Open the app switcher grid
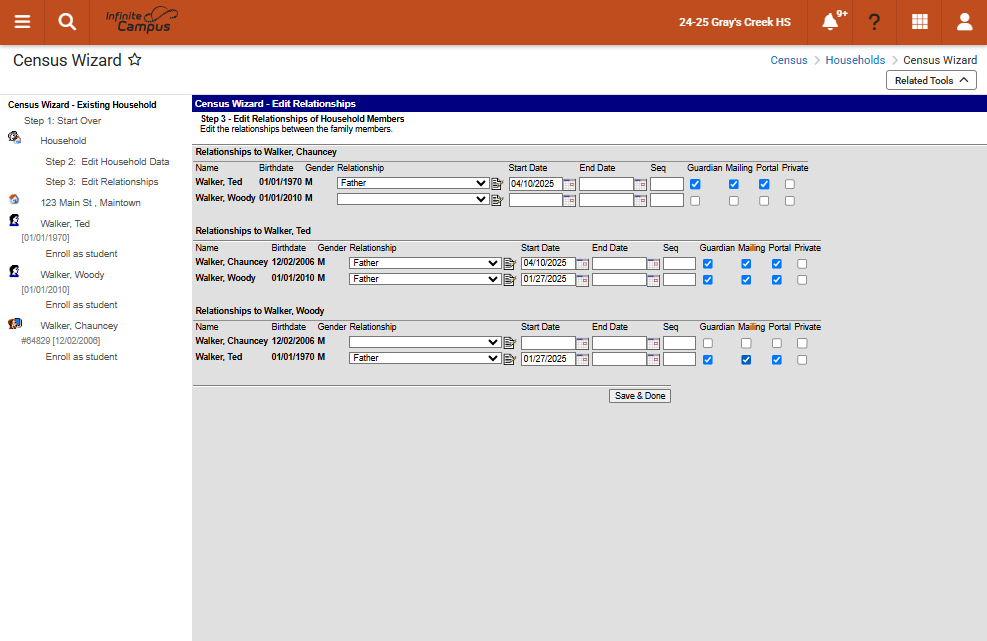 [920, 22]
